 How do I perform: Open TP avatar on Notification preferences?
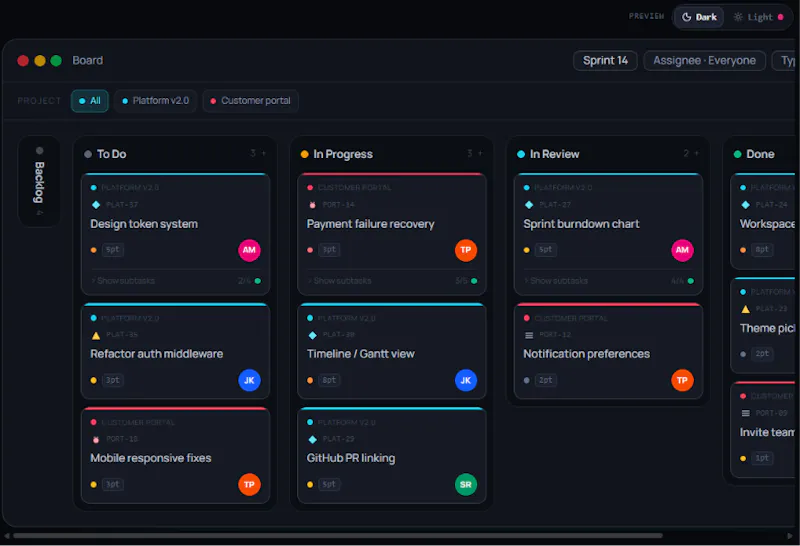(682, 380)
